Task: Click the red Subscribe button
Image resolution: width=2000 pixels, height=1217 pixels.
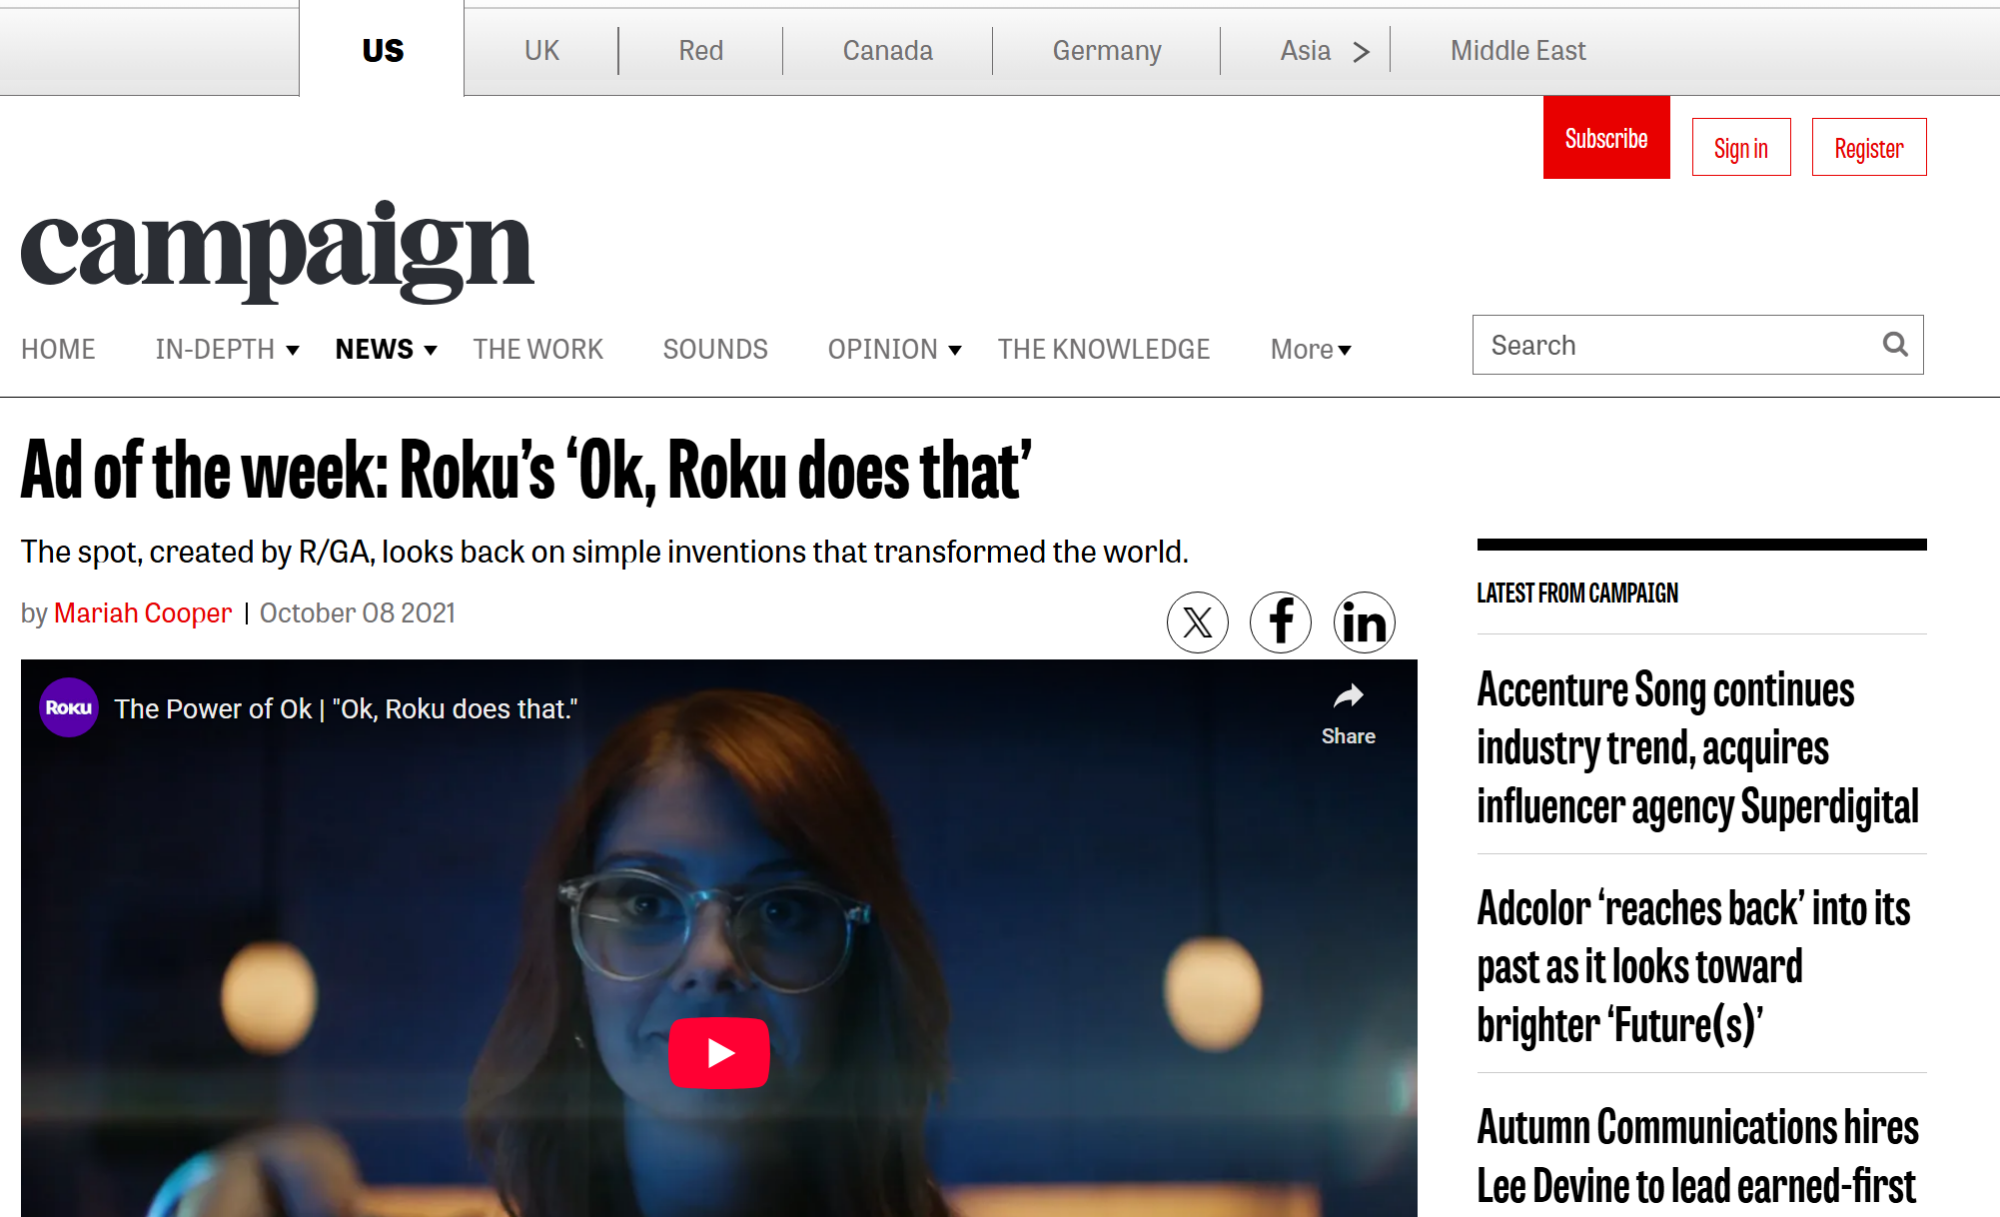Action: (x=1606, y=138)
